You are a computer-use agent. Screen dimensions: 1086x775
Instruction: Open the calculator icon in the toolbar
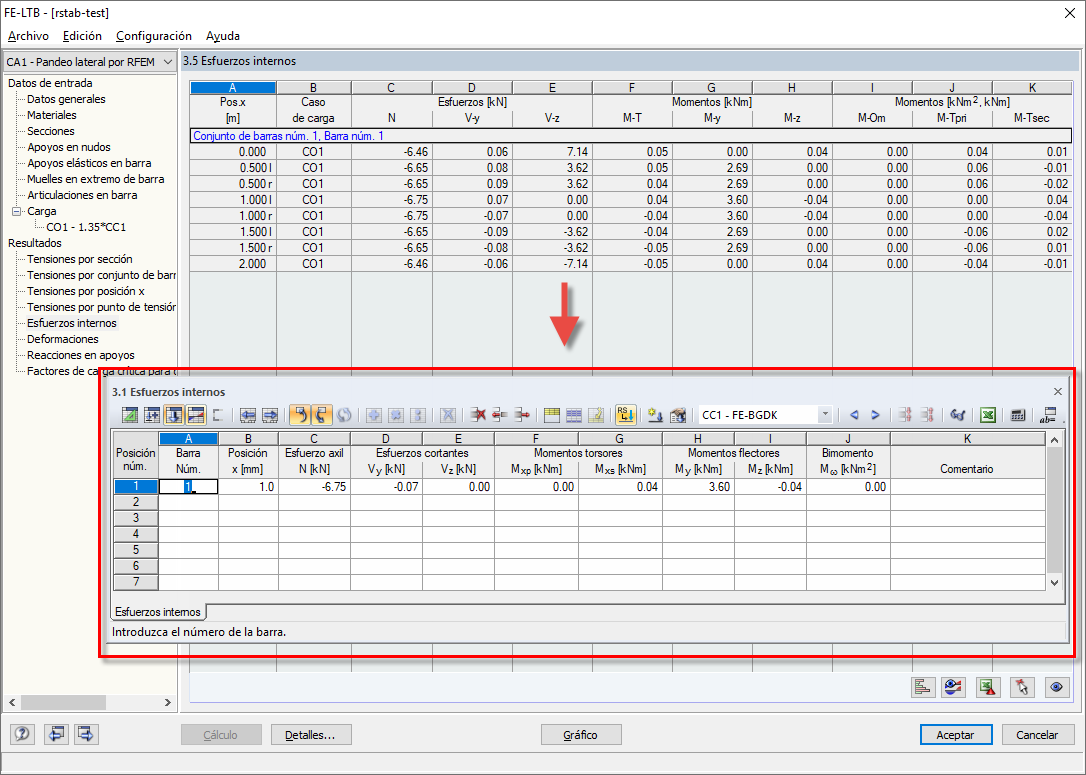[x=1017, y=414]
